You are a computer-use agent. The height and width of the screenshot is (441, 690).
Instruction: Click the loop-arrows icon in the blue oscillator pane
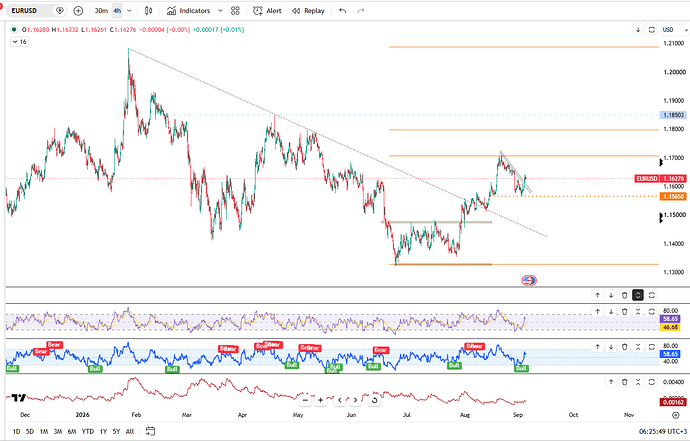(652, 347)
